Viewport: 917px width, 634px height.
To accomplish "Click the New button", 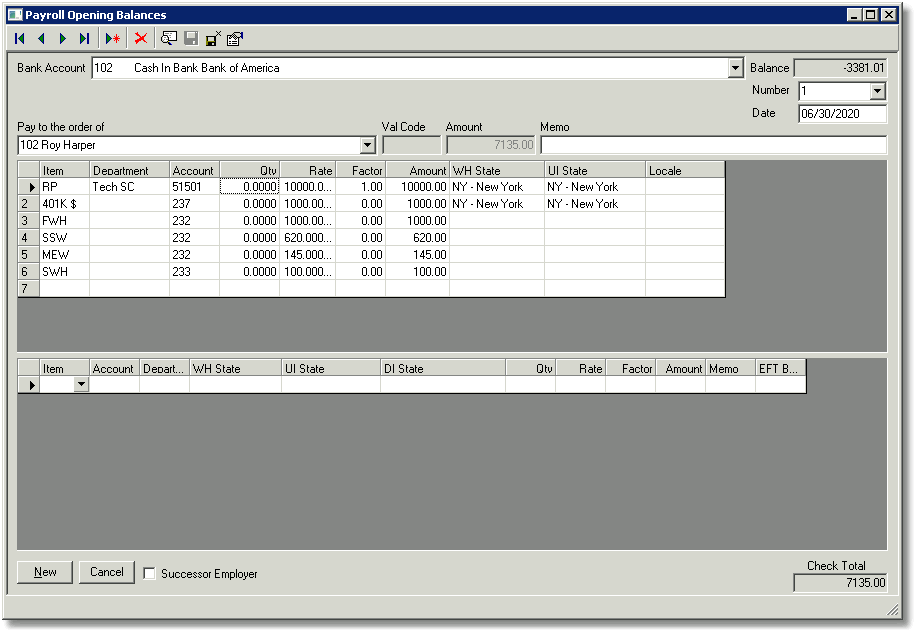I will pos(45,572).
